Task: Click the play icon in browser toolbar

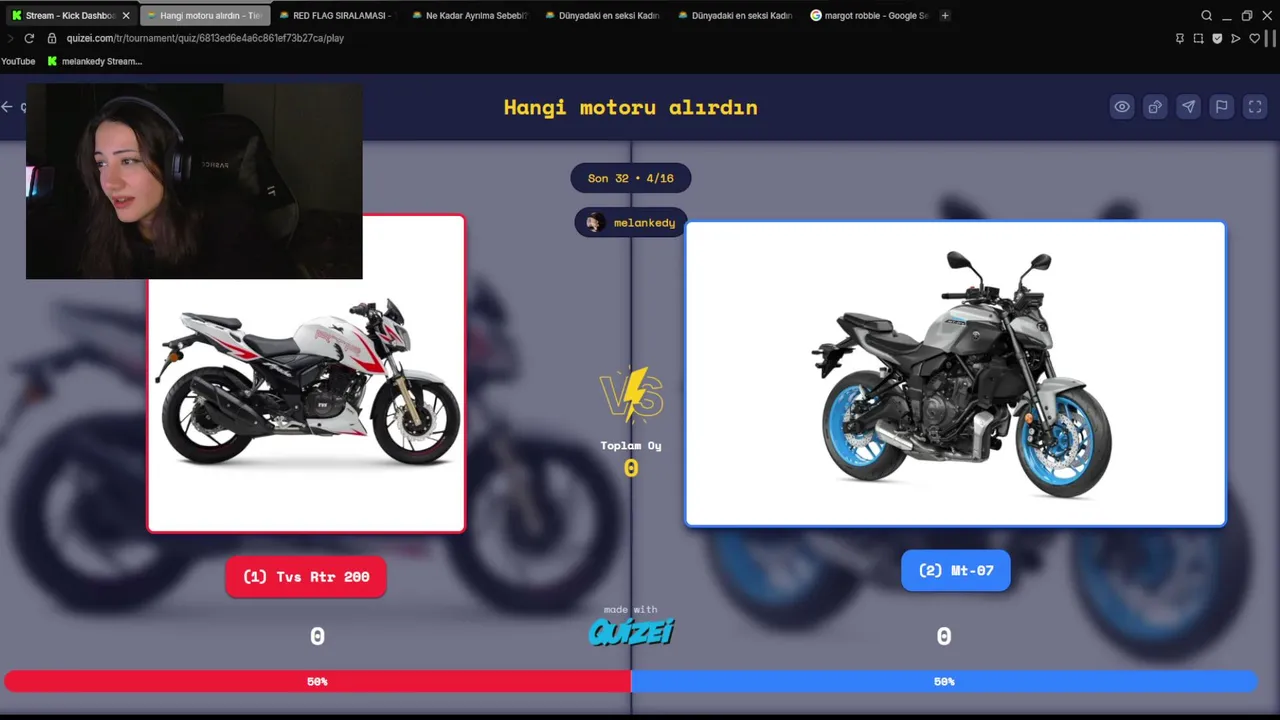Action: pyautogui.click(x=1236, y=38)
